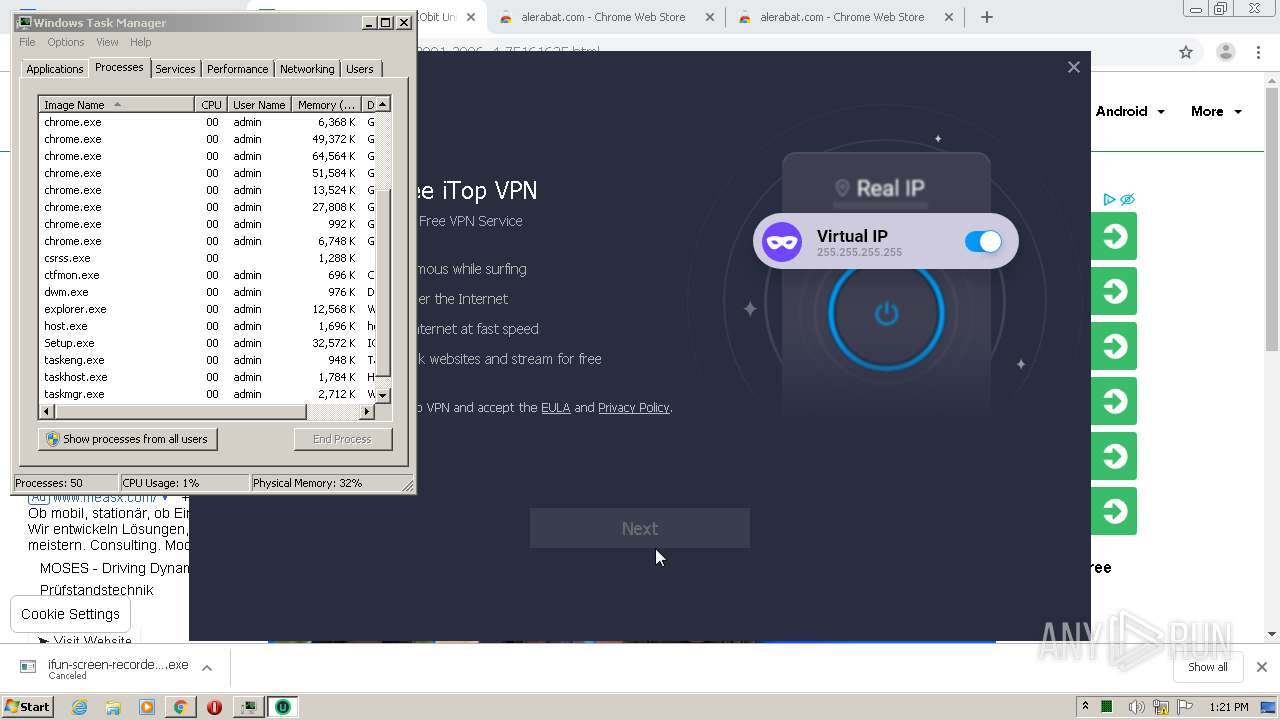
Task: Click the End Process button
Action: click(x=342, y=439)
